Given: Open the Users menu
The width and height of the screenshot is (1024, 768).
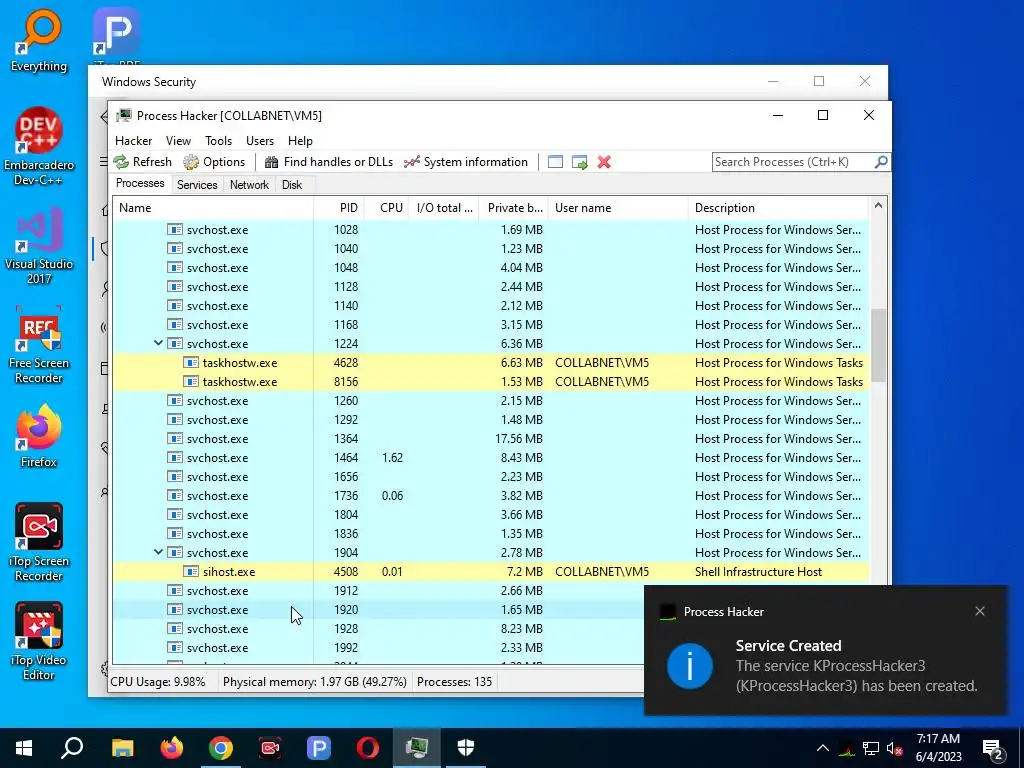Looking at the screenshot, I should pyautogui.click(x=260, y=141).
